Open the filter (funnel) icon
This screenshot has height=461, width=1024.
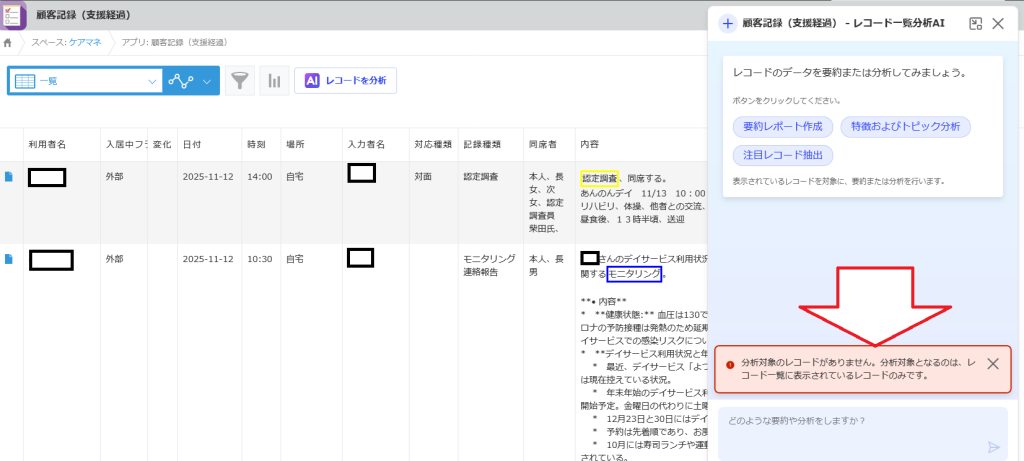(239, 81)
